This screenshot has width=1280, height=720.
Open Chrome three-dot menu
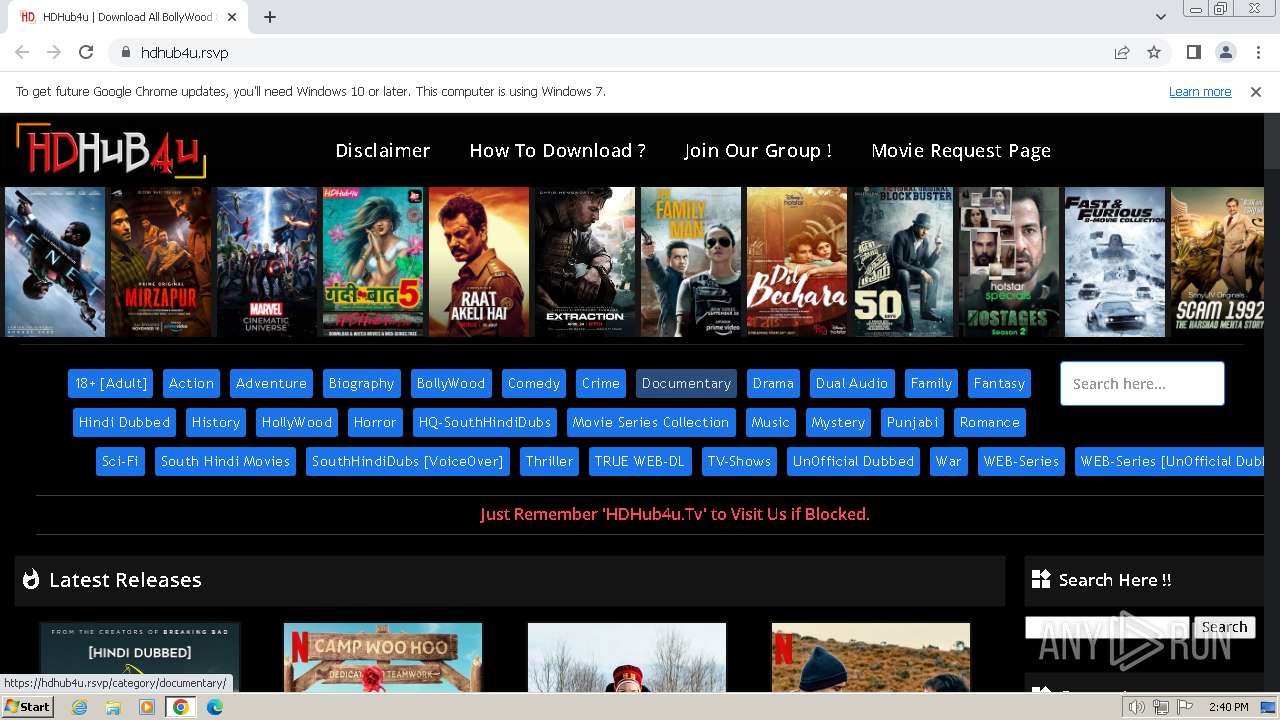click(x=1257, y=52)
